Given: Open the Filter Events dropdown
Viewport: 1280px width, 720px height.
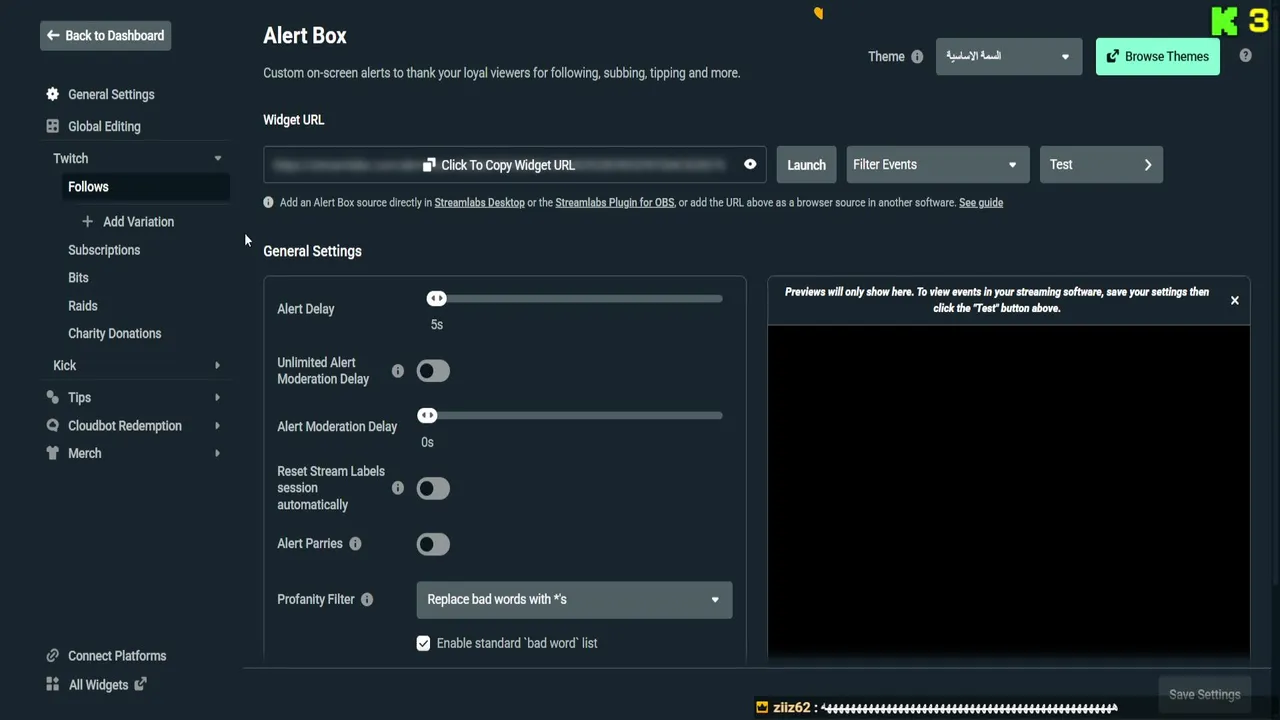Looking at the screenshot, I should click(x=936, y=165).
